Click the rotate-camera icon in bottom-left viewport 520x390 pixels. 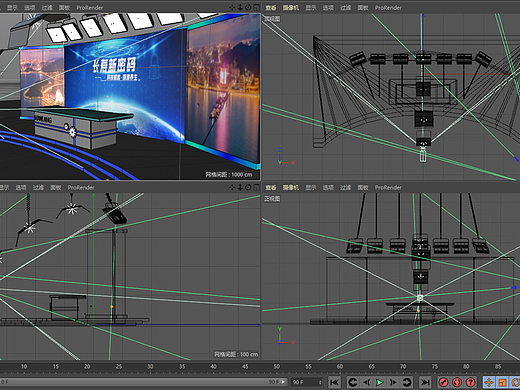(248, 187)
